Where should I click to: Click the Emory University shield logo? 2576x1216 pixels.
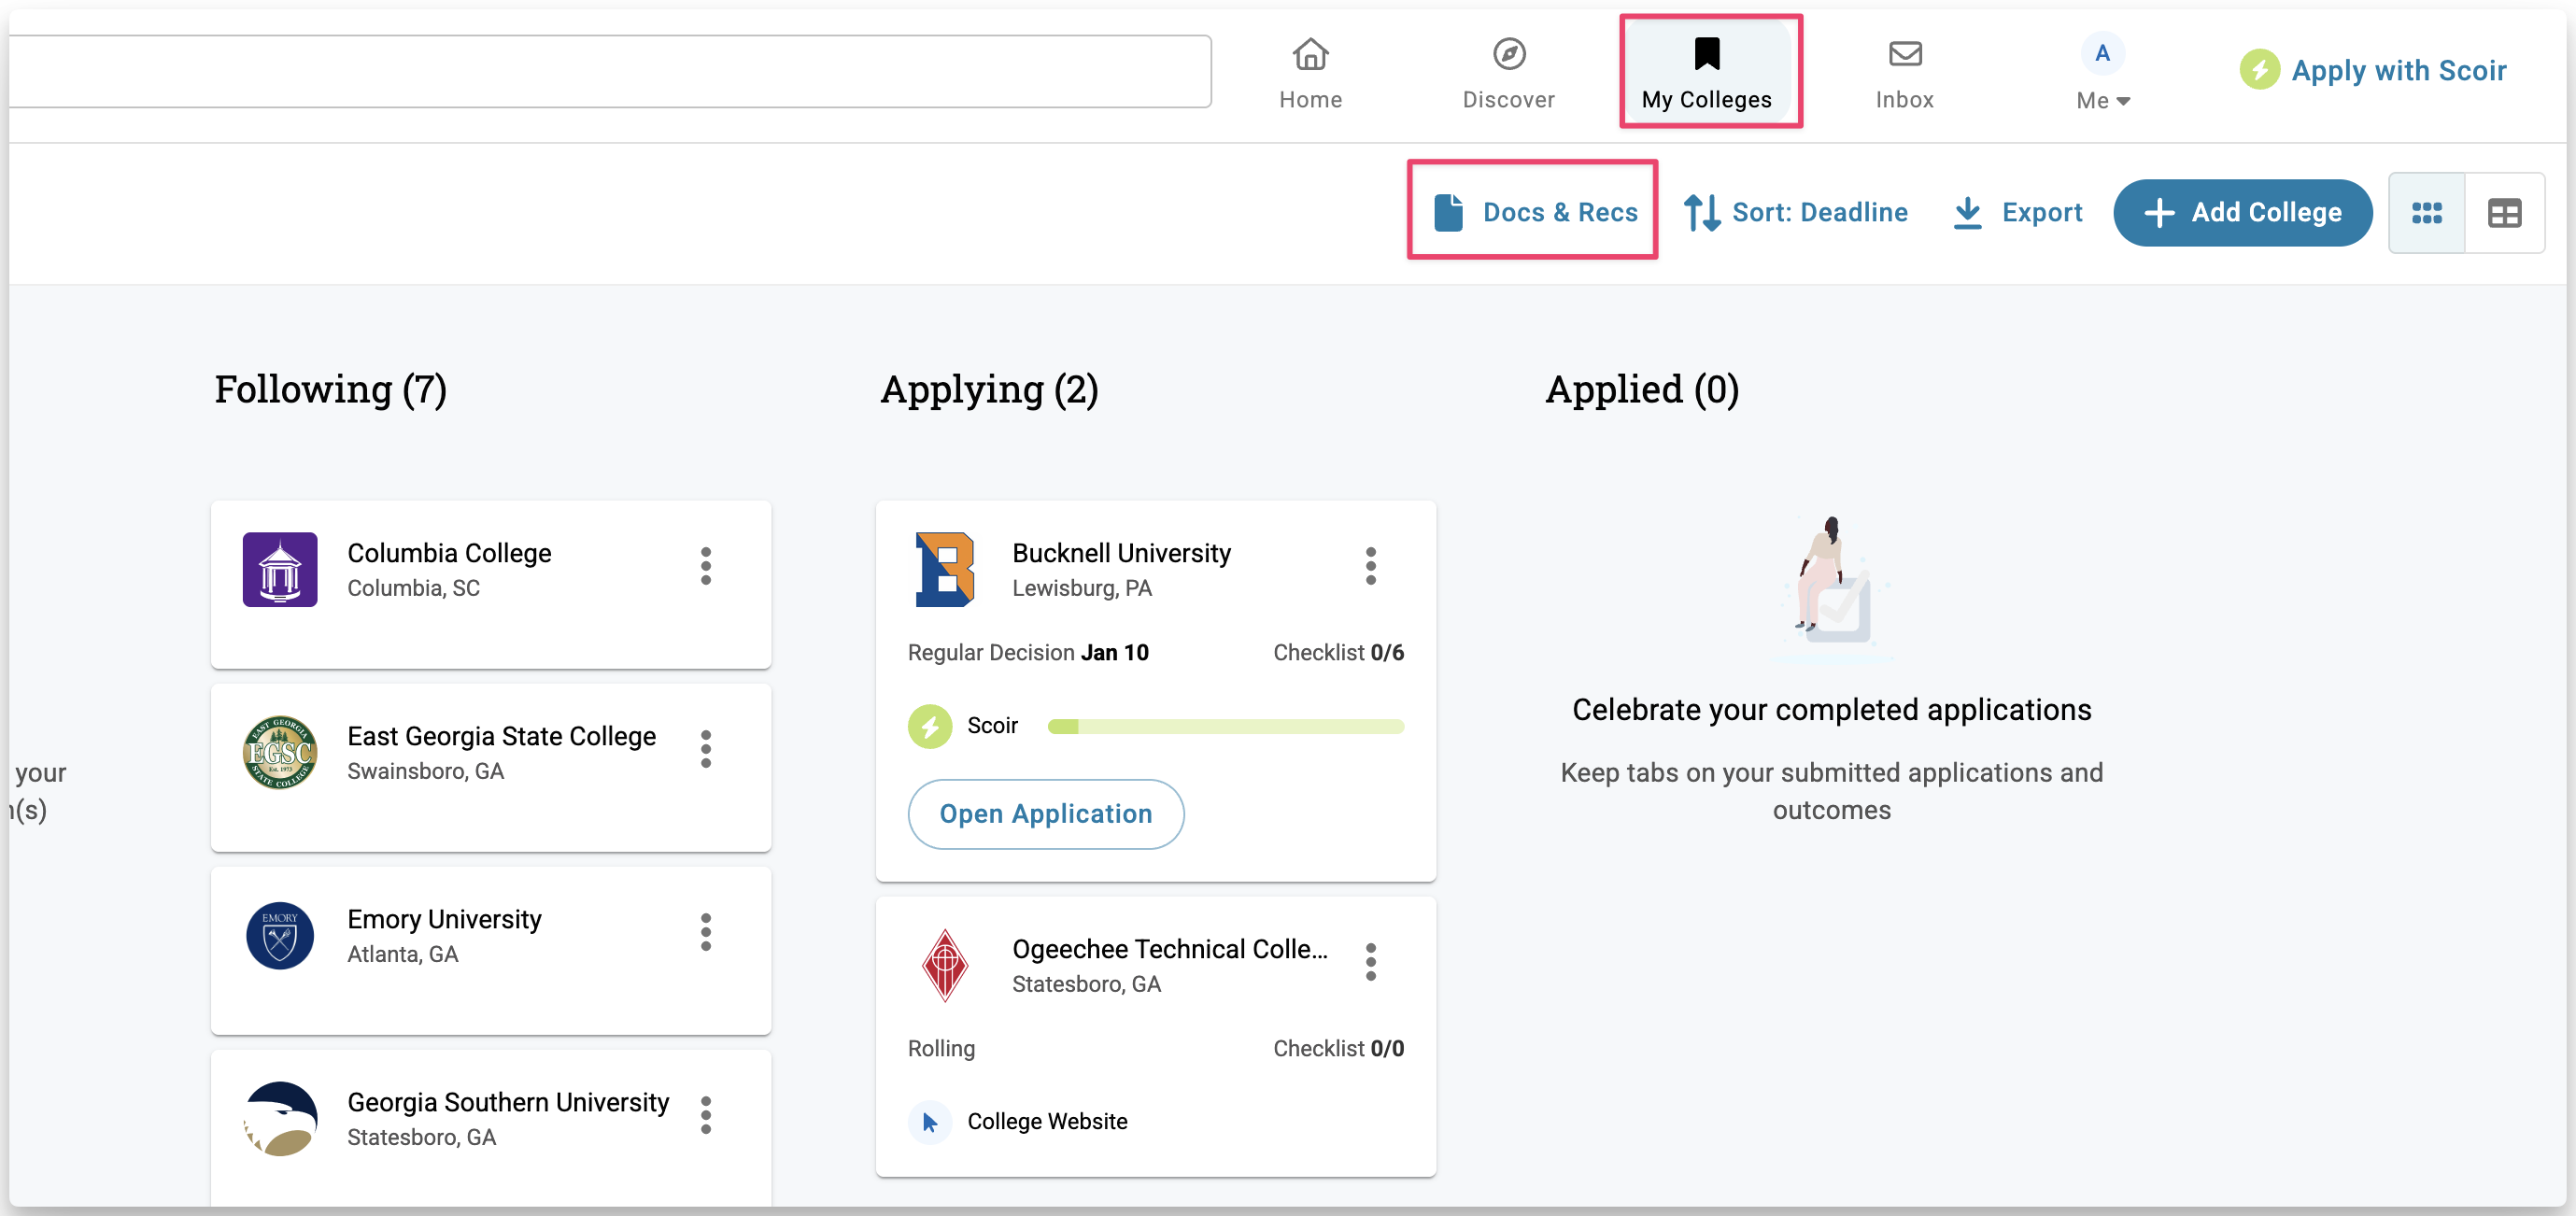coord(280,935)
